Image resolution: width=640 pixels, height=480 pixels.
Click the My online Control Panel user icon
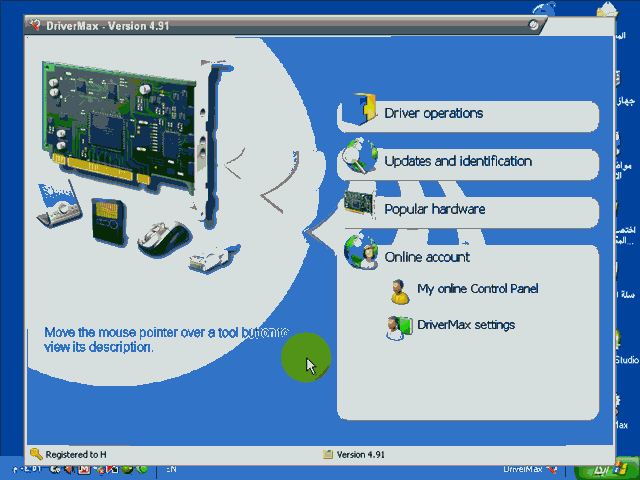399,292
